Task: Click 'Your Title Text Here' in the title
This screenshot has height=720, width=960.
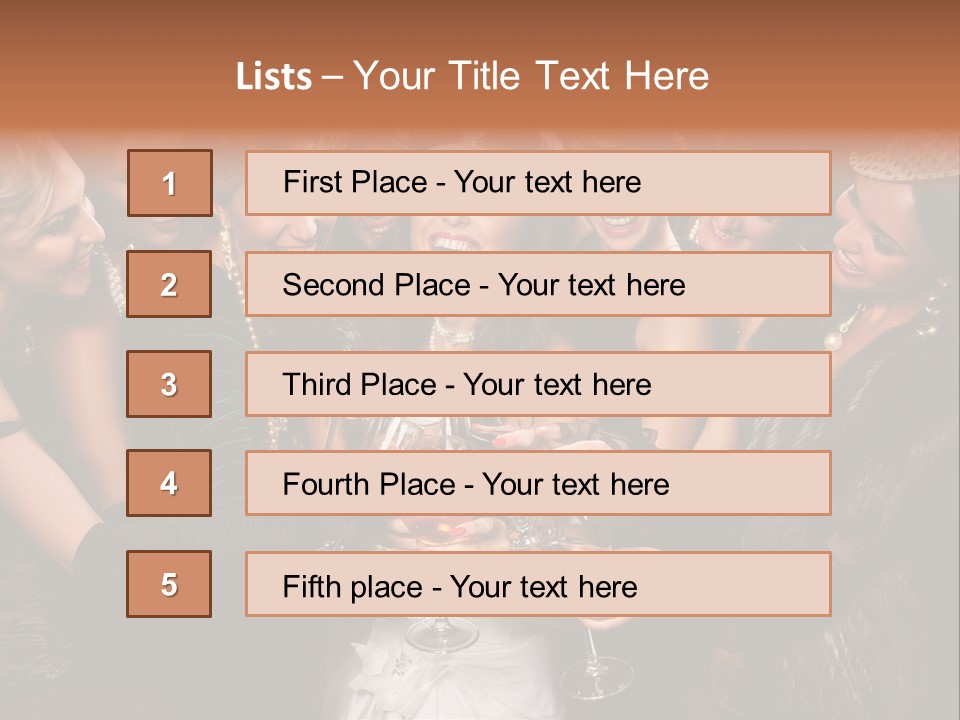Action: (531, 77)
